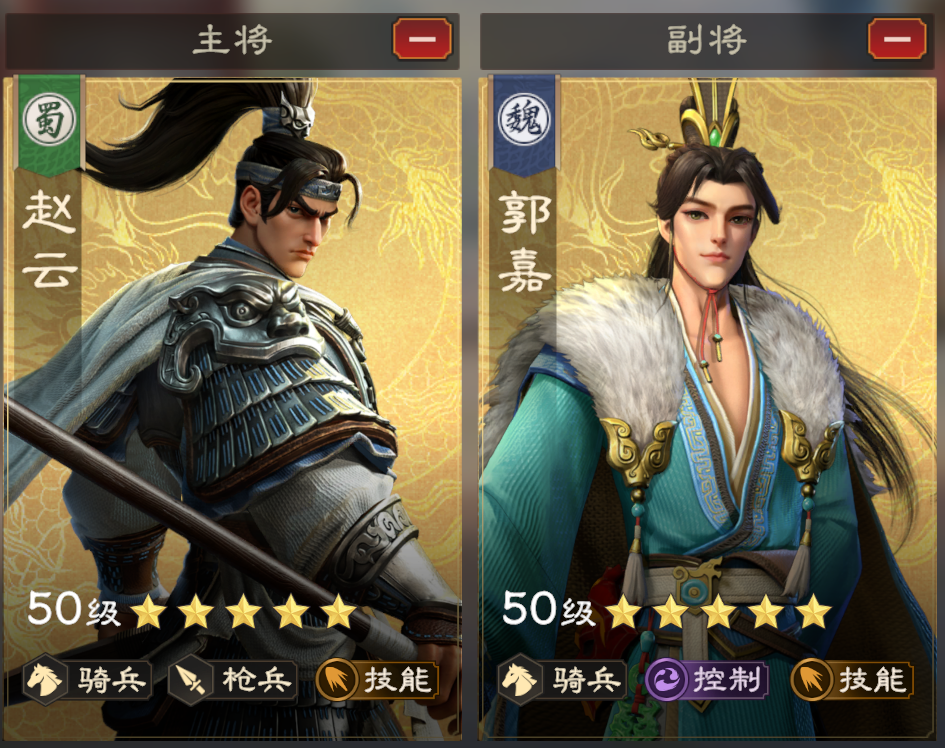Image resolution: width=945 pixels, height=748 pixels.
Task: Click Guo Jia's 控制 label
Action: click(726, 680)
